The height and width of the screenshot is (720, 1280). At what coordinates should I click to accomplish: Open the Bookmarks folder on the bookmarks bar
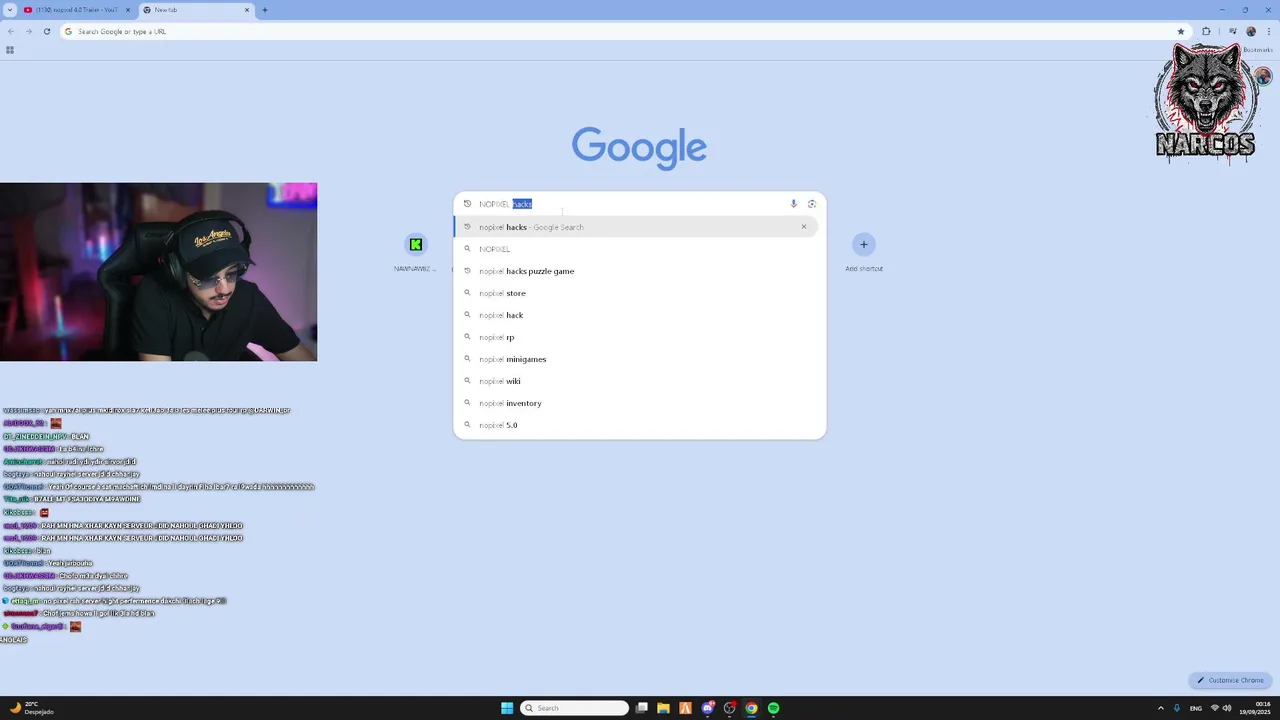(1258, 50)
